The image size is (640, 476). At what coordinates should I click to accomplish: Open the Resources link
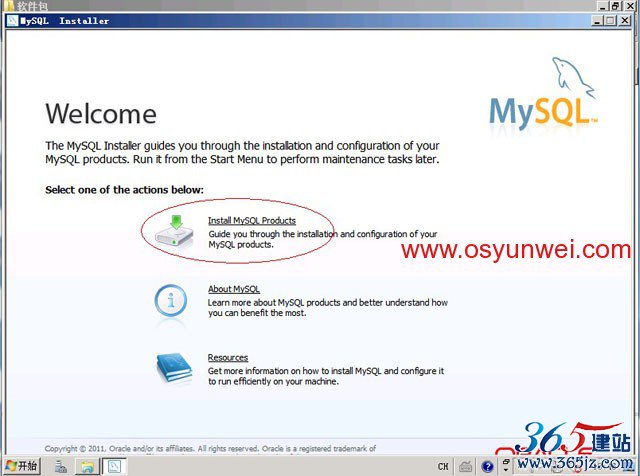pos(228,358)
